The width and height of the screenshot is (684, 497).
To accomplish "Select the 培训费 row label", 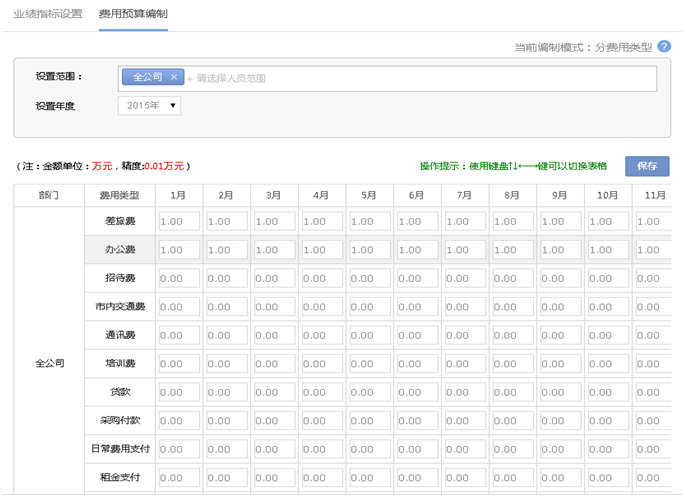I will (x=120, y=363).
